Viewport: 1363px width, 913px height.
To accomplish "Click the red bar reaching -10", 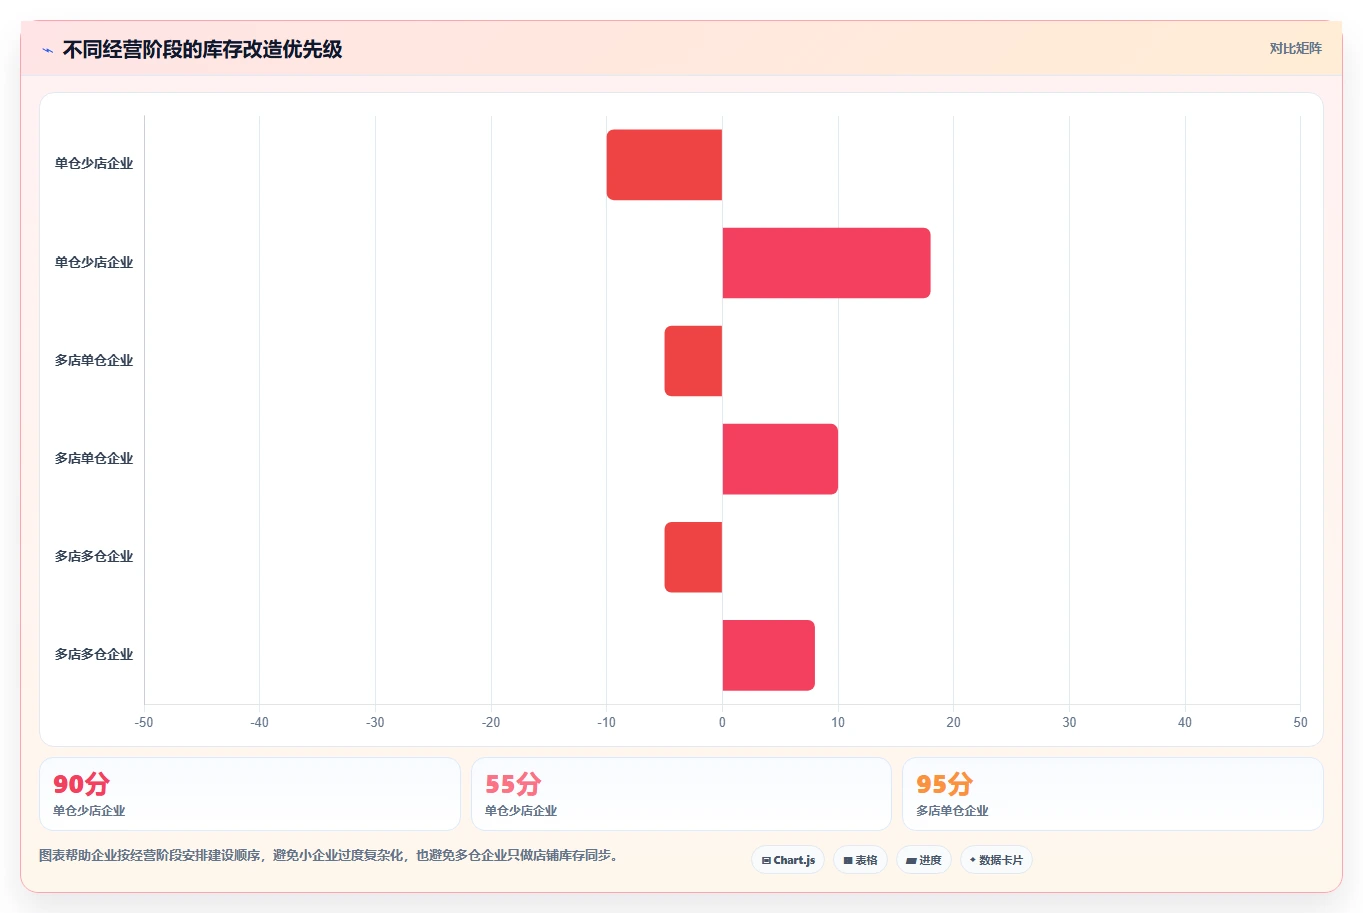I will coord(664,164).
